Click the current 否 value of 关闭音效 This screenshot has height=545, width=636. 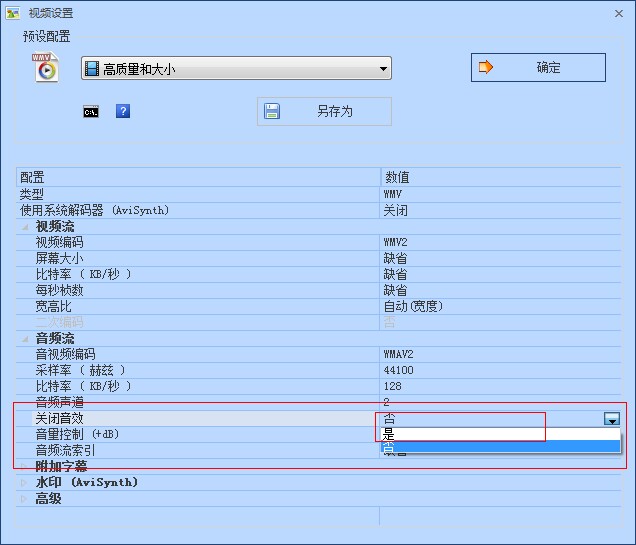(x=389, y=418)
